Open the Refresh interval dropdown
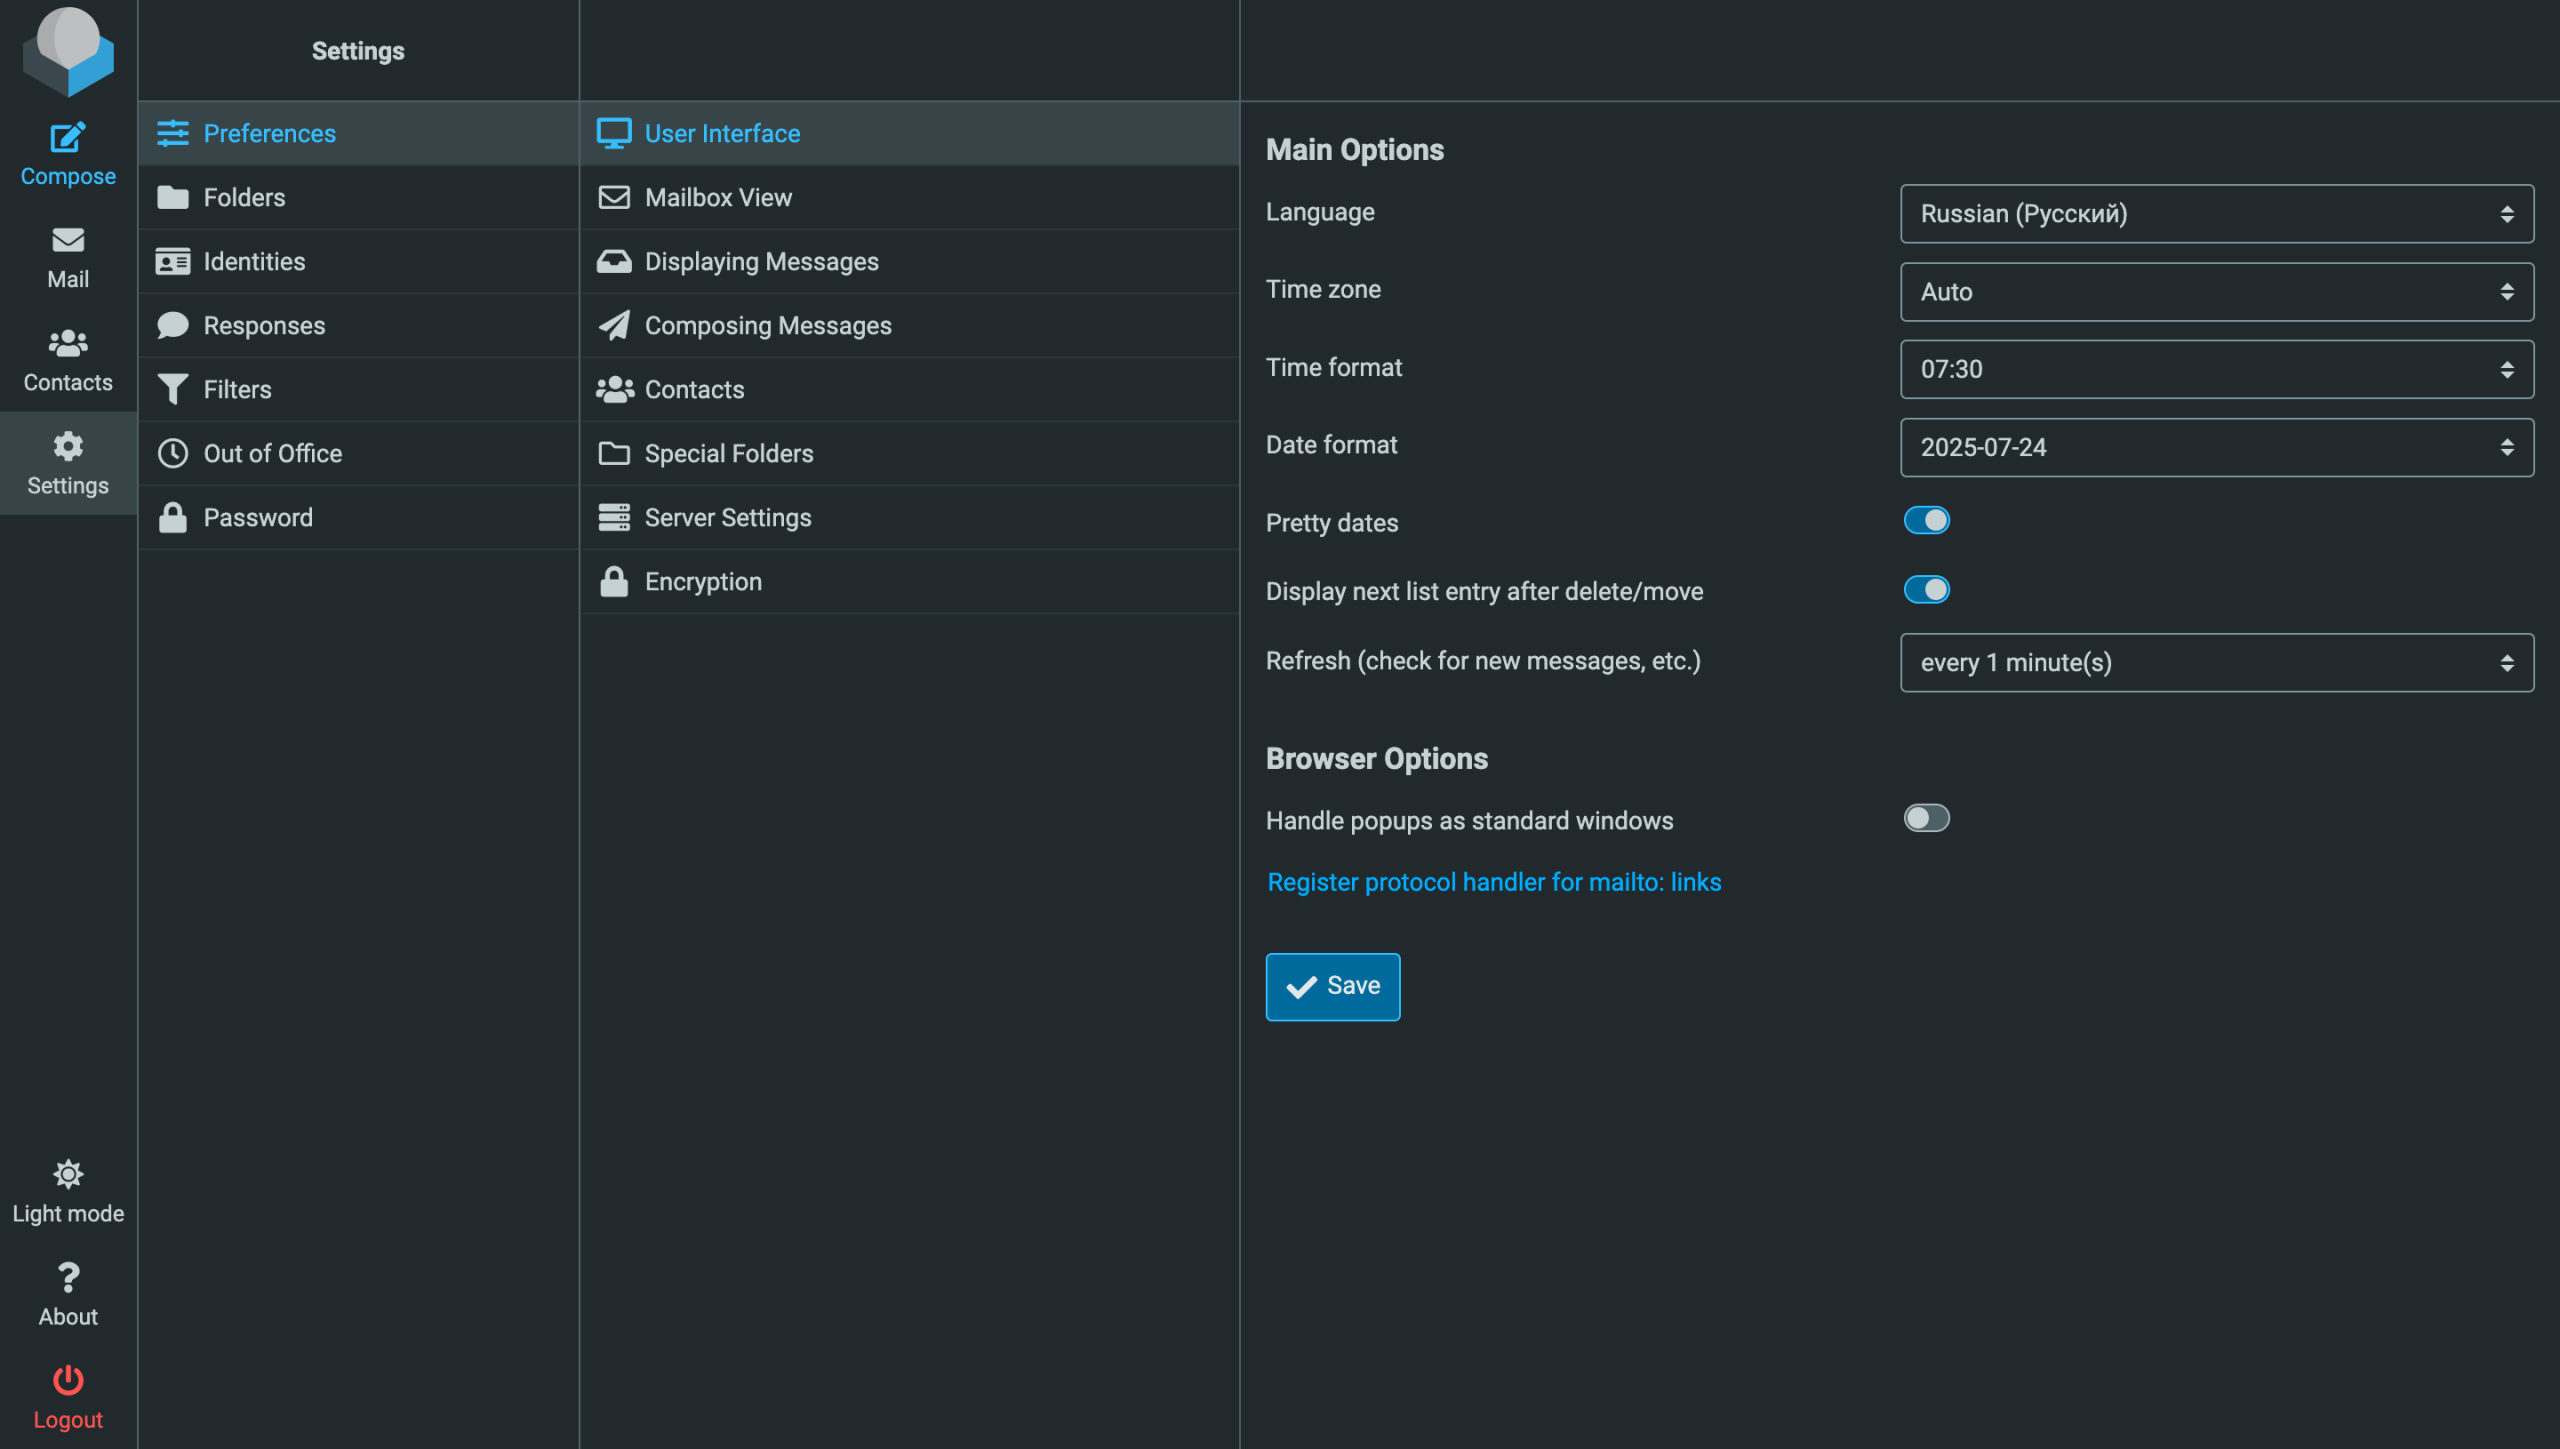 pyautogui.click(x=2216, y=662)
